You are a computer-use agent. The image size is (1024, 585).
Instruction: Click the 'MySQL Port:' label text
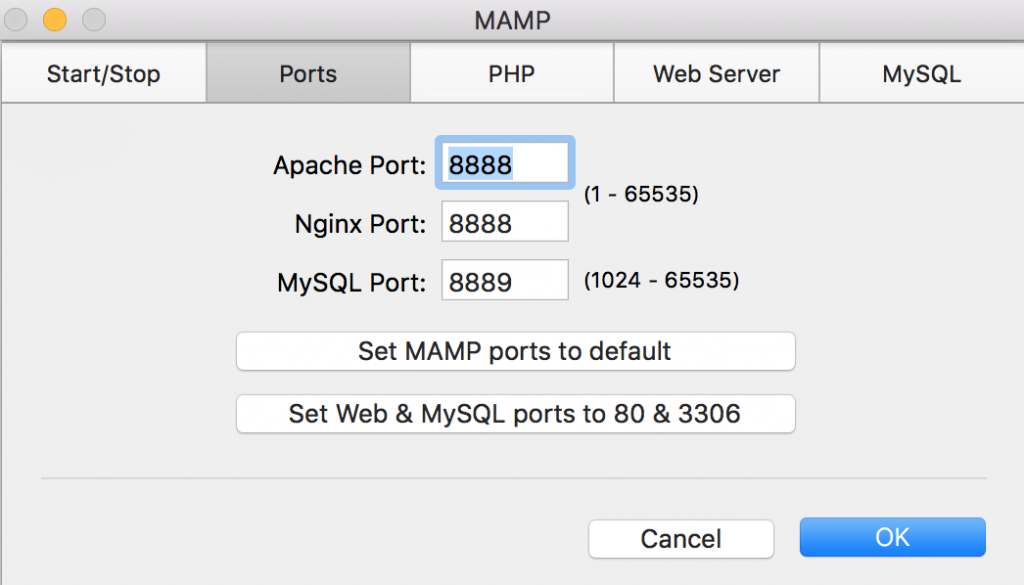tap(352, 283)
